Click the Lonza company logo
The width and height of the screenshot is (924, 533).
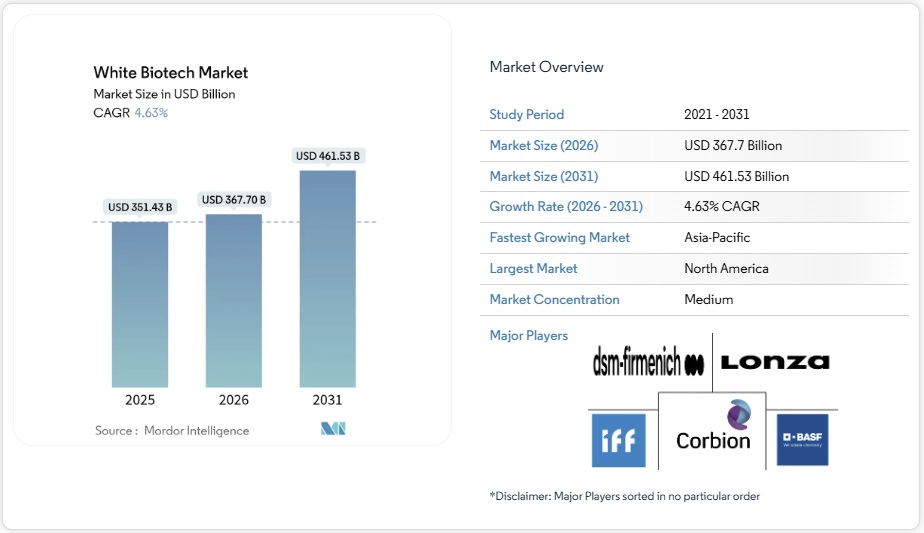coord(775,362)
